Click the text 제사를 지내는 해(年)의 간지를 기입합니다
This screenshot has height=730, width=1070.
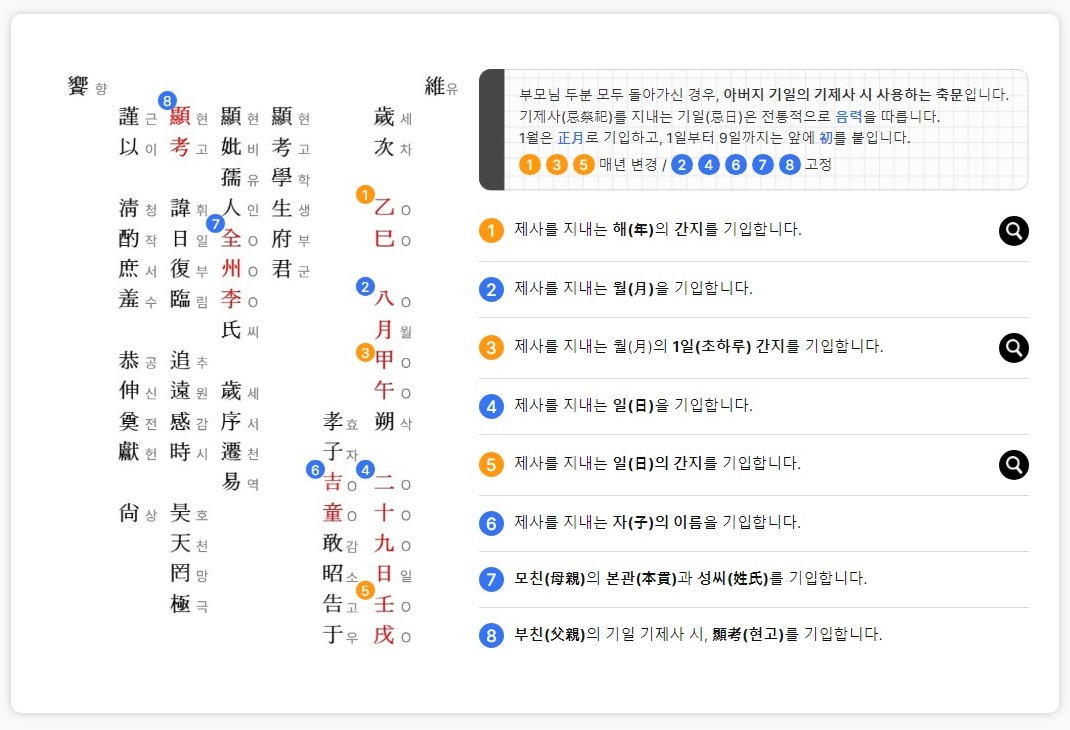[x=658, y=229]
